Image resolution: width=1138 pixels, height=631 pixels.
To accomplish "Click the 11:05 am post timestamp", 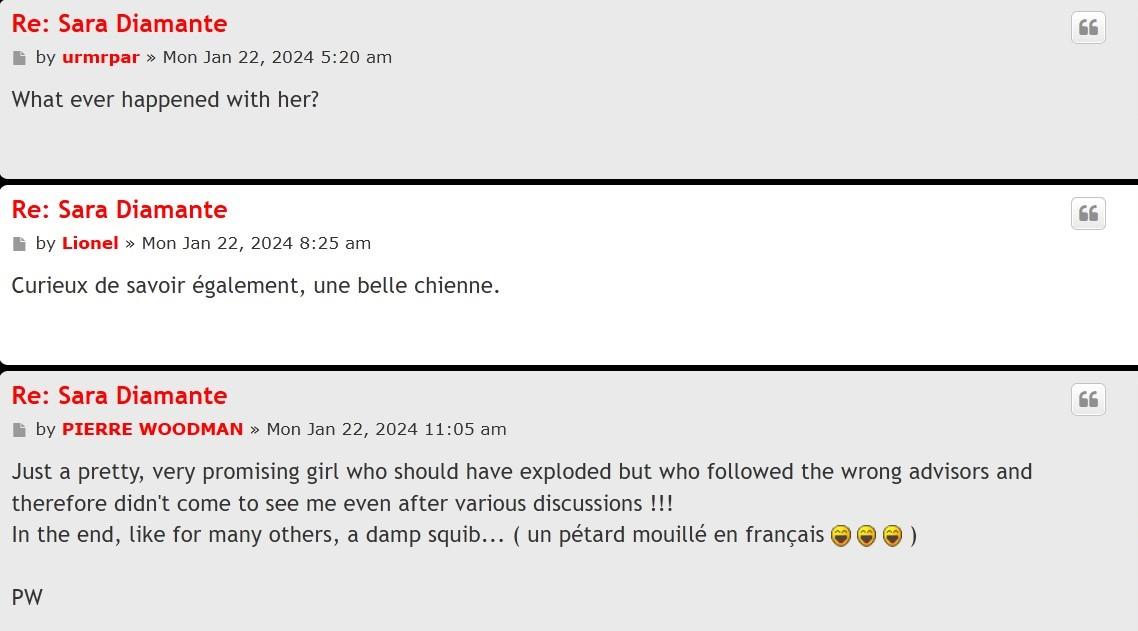I will [x=386, y=429].
